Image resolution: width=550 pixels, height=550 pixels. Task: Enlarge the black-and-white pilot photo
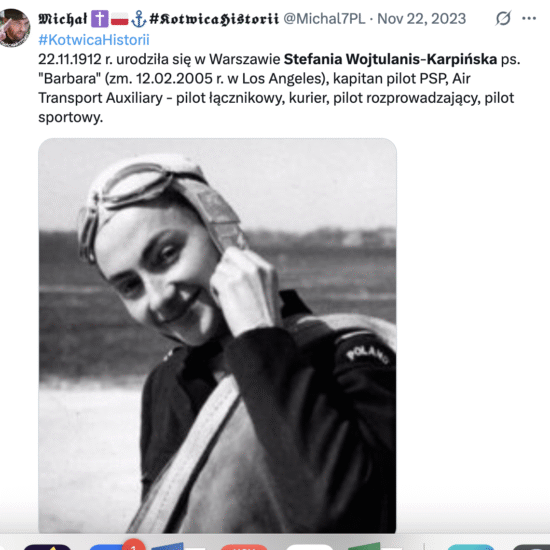click(217, 335)
